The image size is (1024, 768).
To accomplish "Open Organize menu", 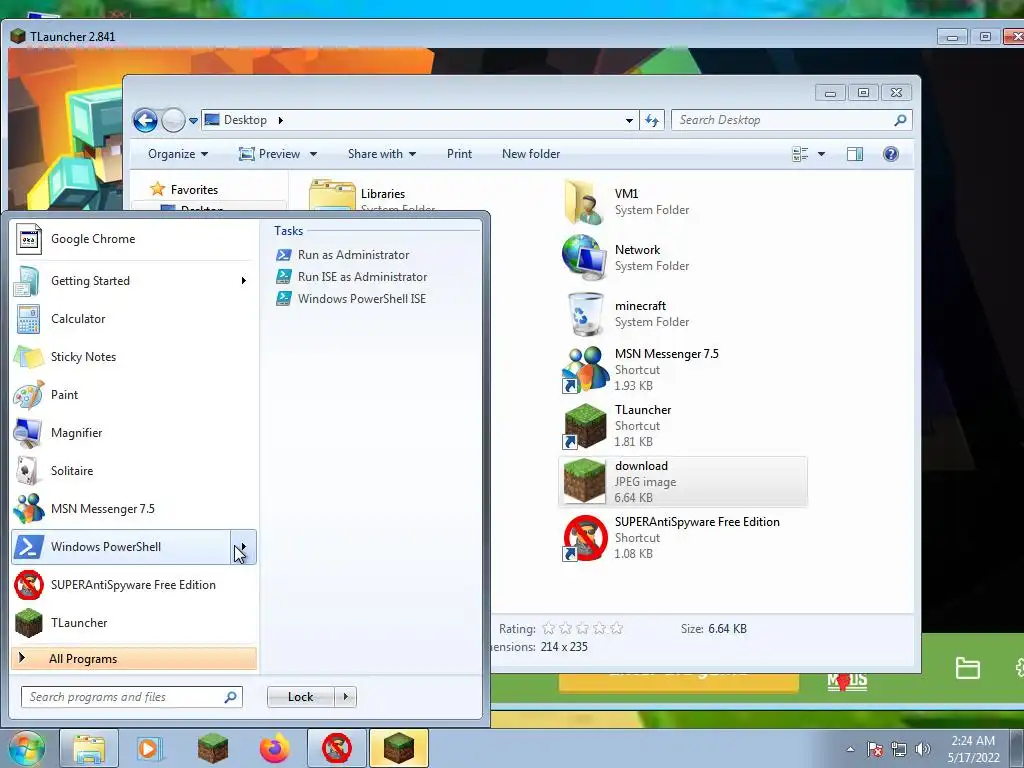I will coord(178,154).
